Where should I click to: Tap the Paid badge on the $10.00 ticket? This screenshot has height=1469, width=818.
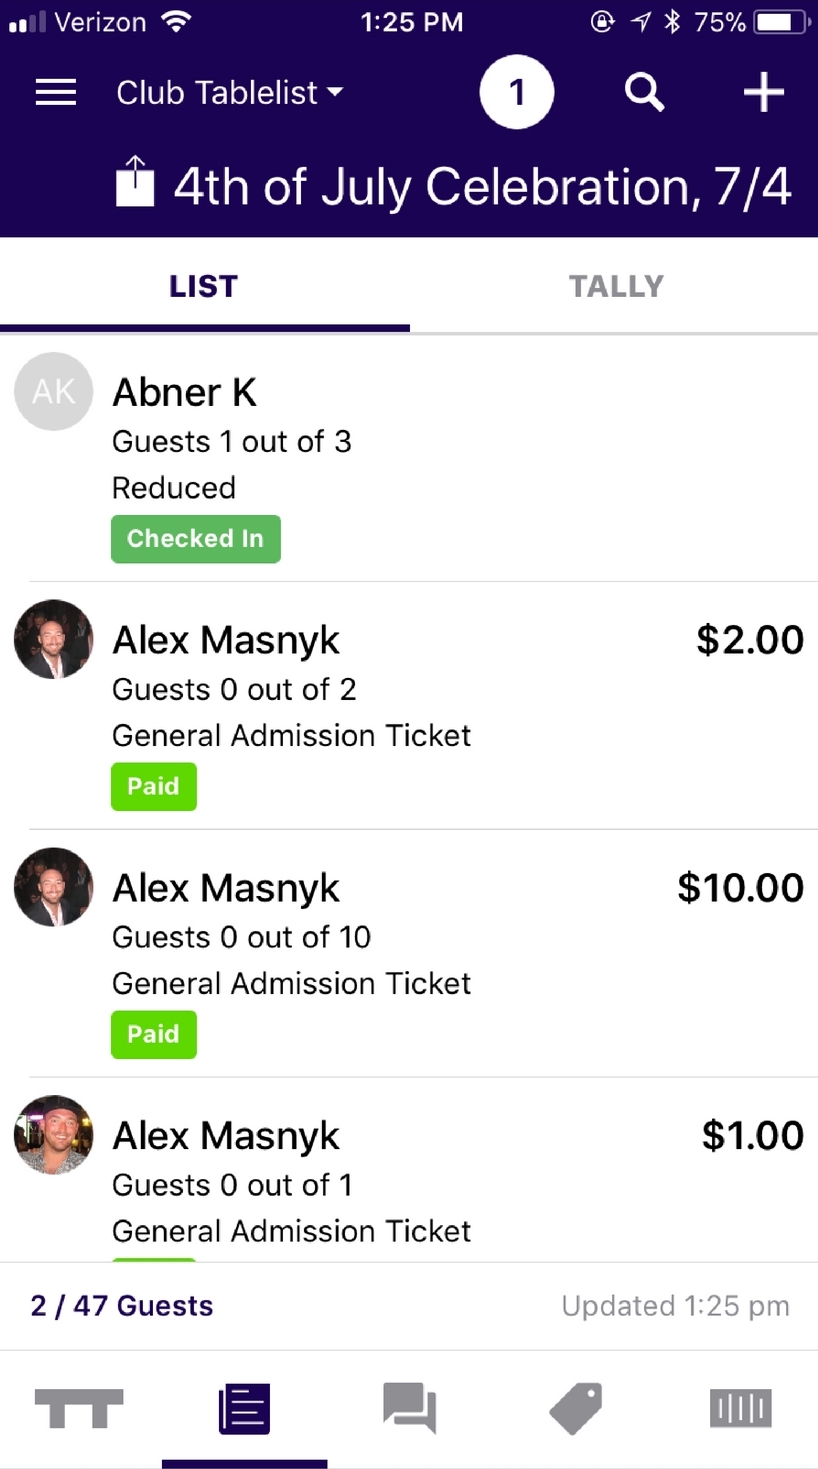click(x=153, y=1034)
